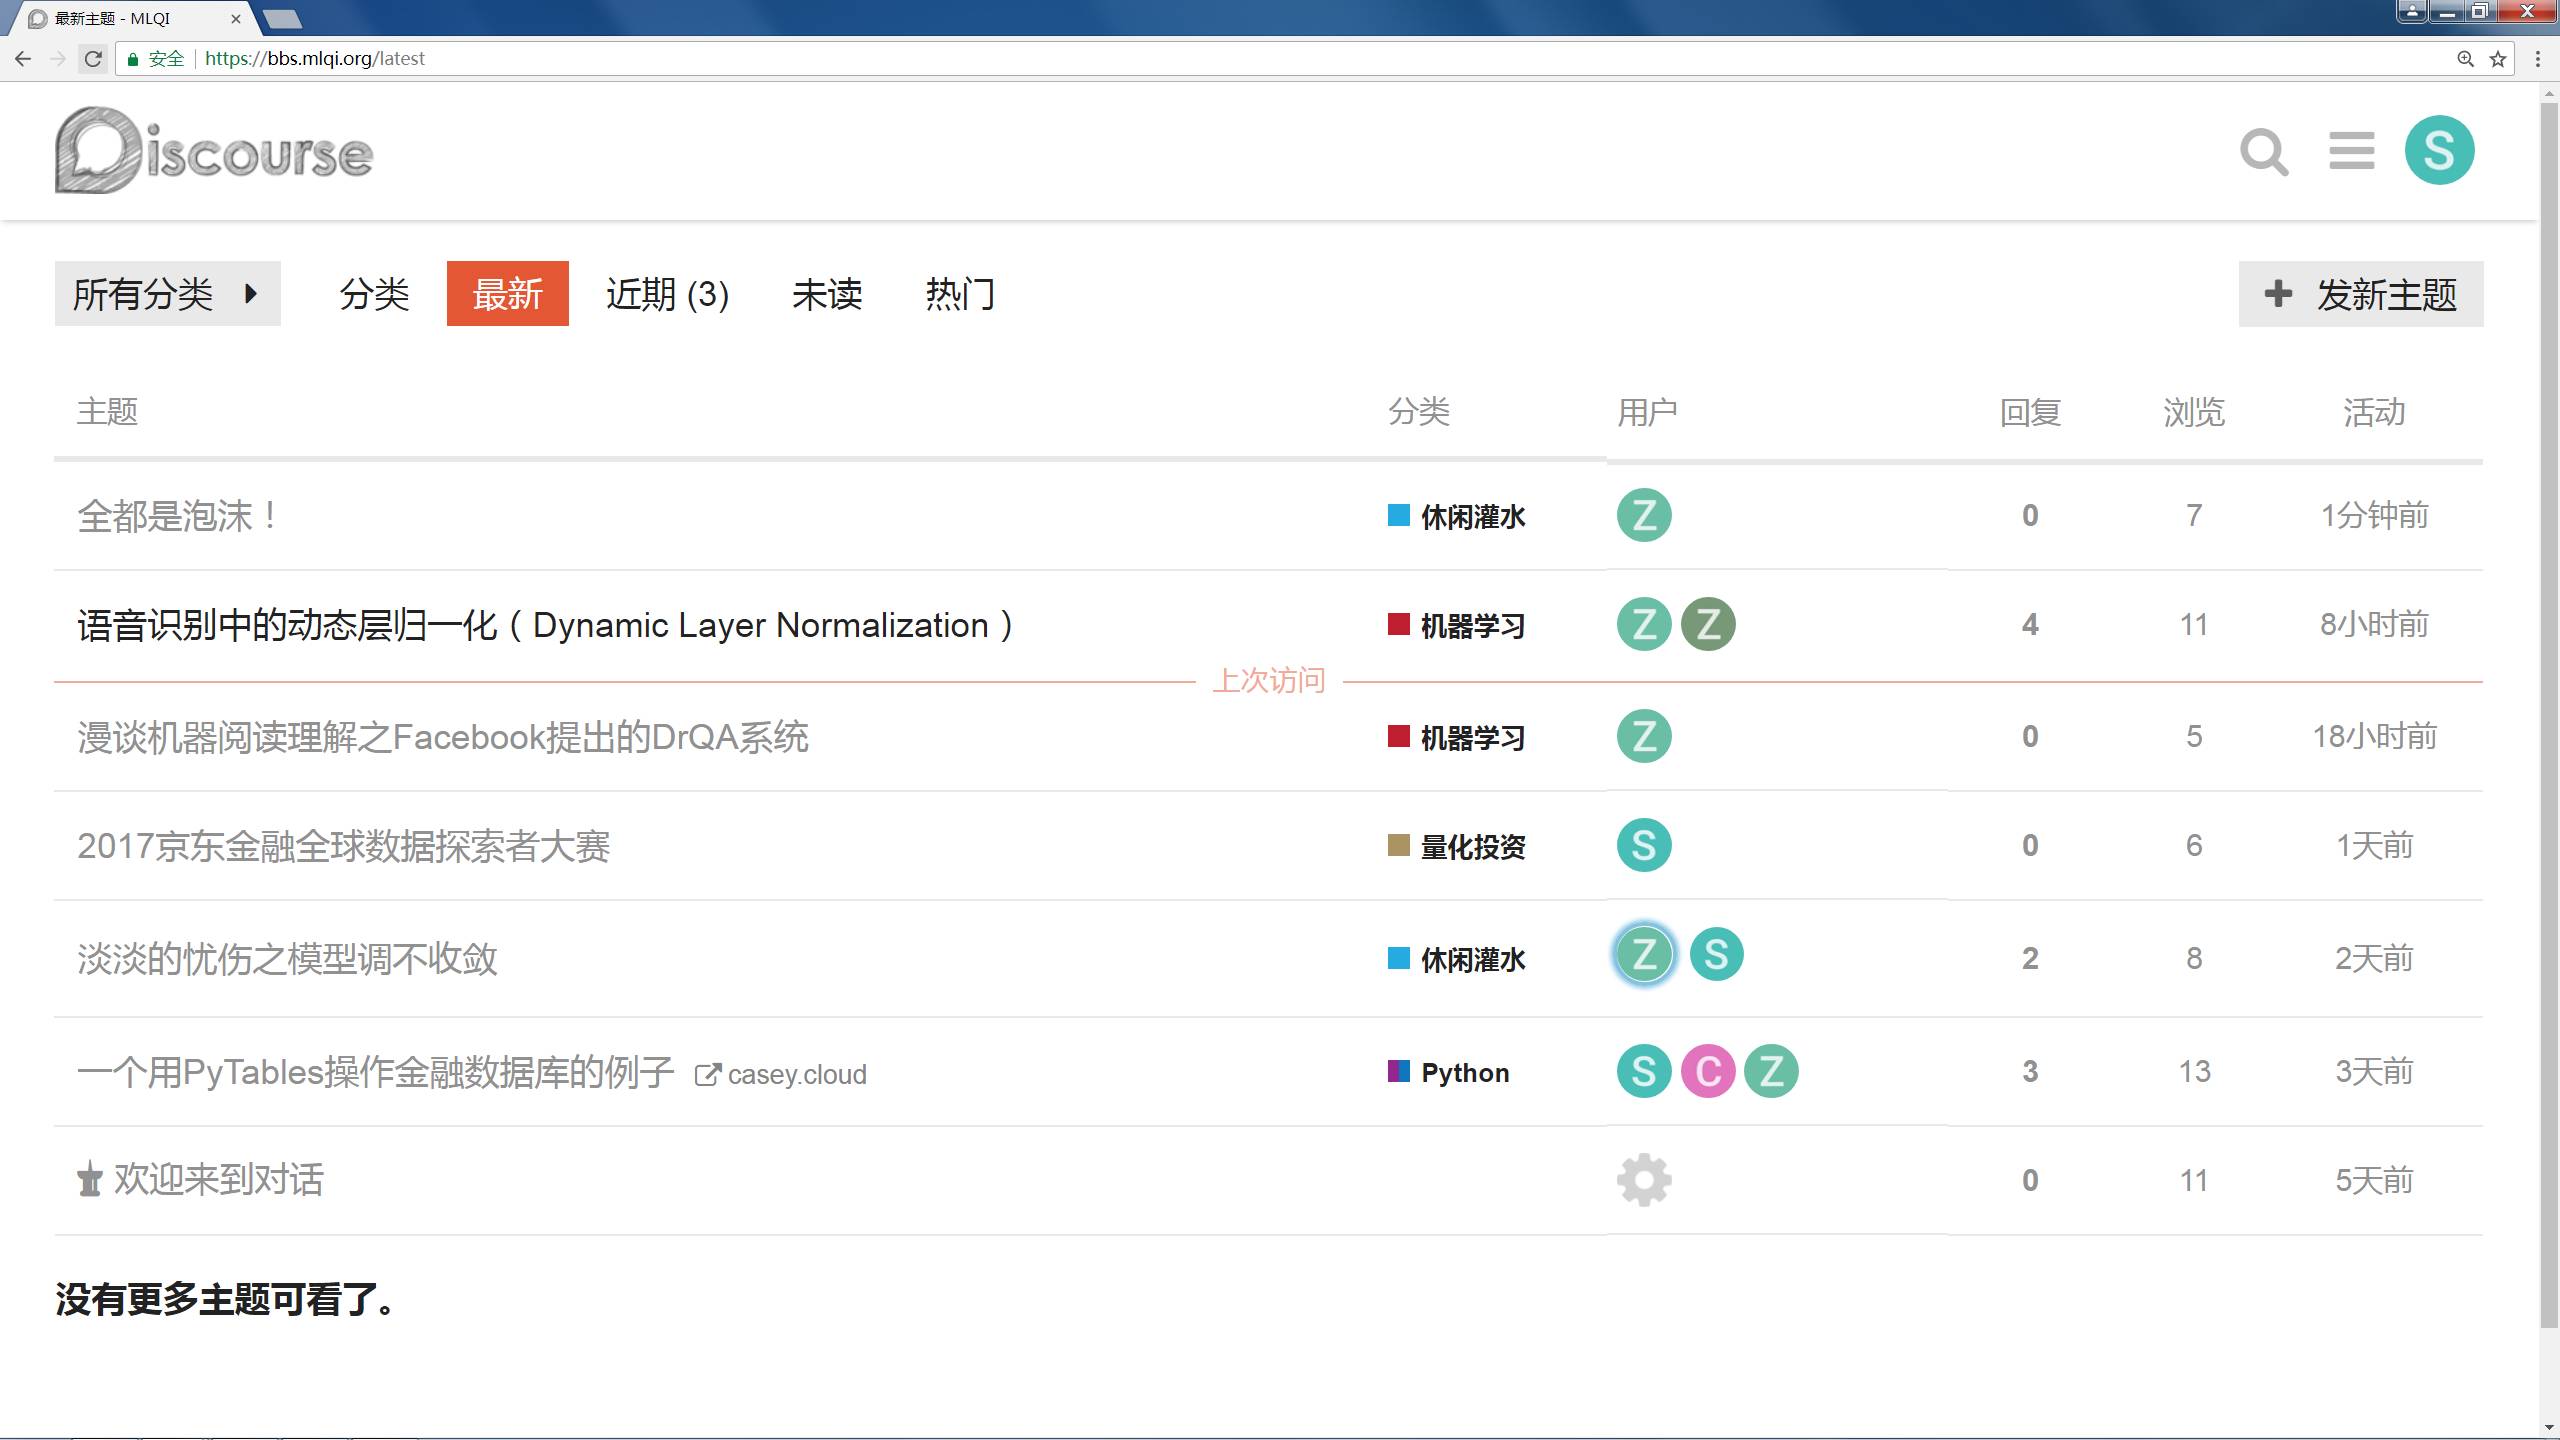Click the 发新主题 new topic button
Screen dimensions: 2560x1440
click(x=2360, y=294)
